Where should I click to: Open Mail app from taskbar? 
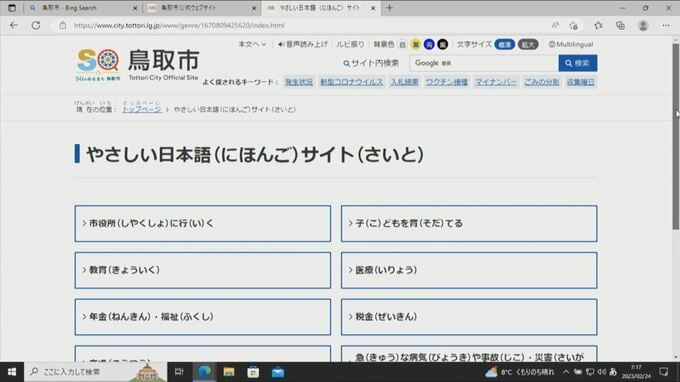[x=278, y=372]
